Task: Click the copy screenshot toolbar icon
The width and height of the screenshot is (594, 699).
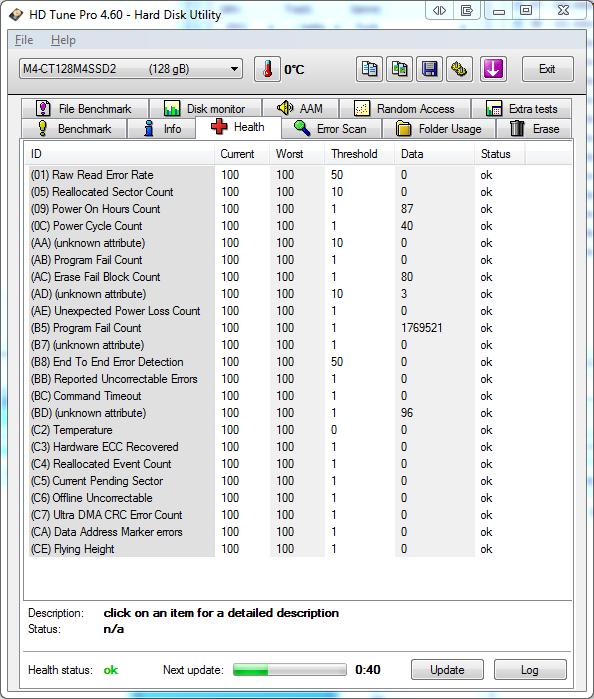Action: [x=399, y=69]
